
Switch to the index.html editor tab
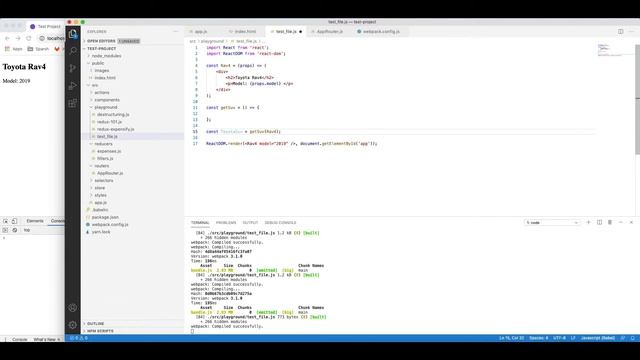pos(245,31)
